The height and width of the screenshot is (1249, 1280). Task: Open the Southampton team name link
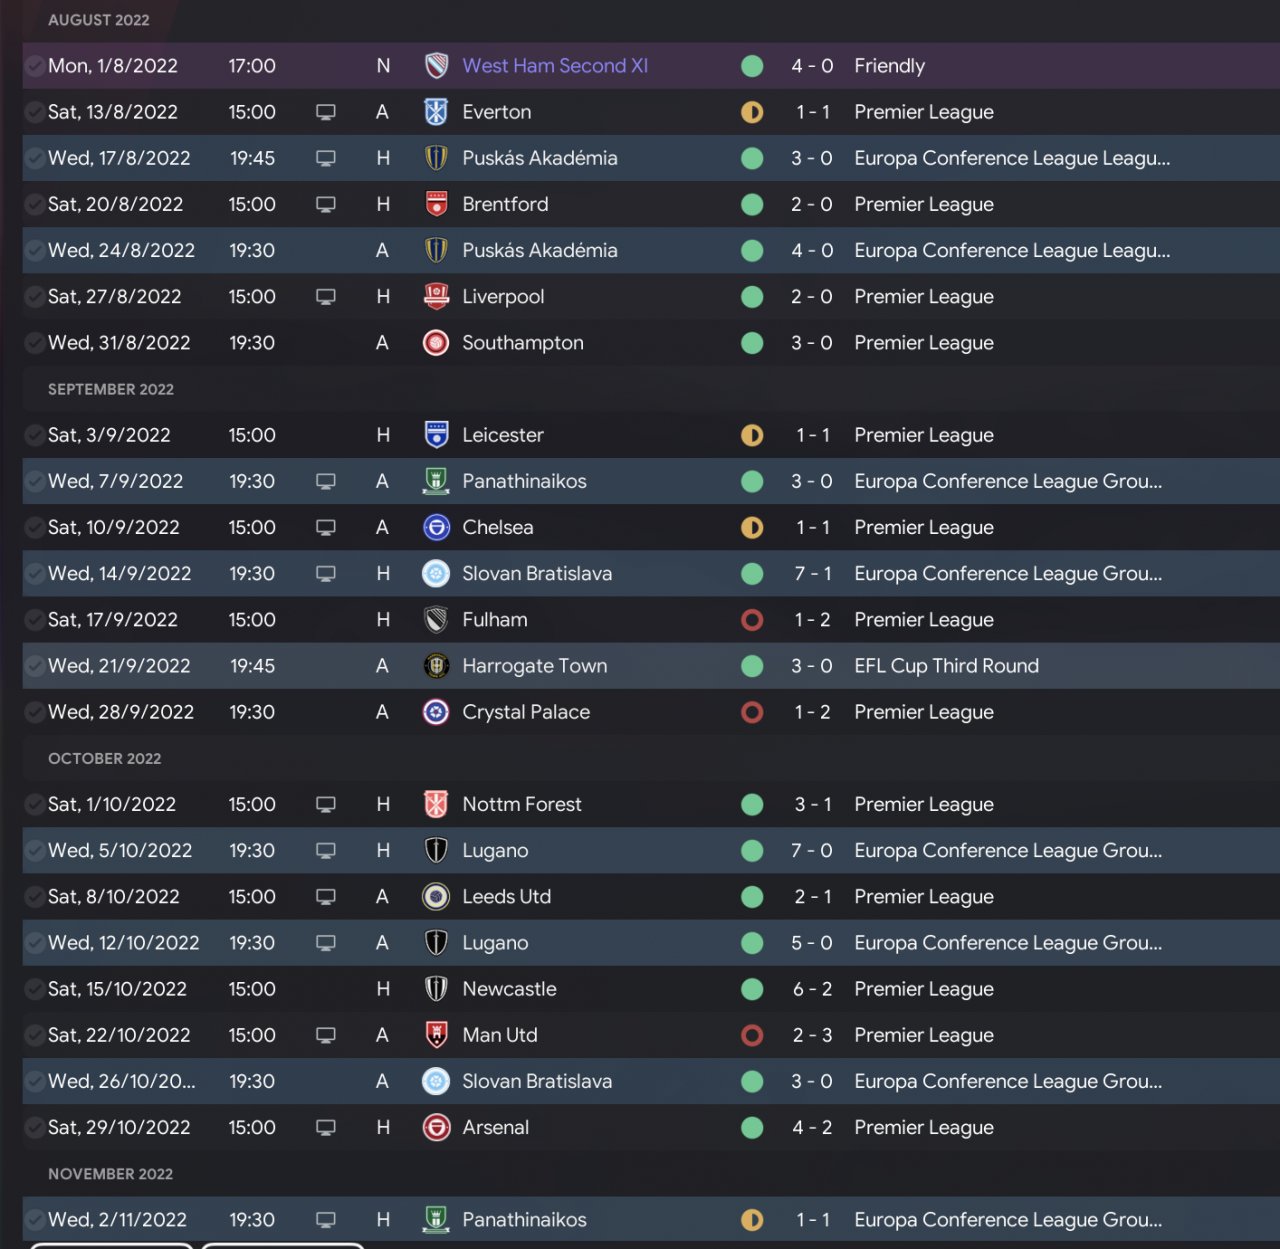tap(522, 343)
